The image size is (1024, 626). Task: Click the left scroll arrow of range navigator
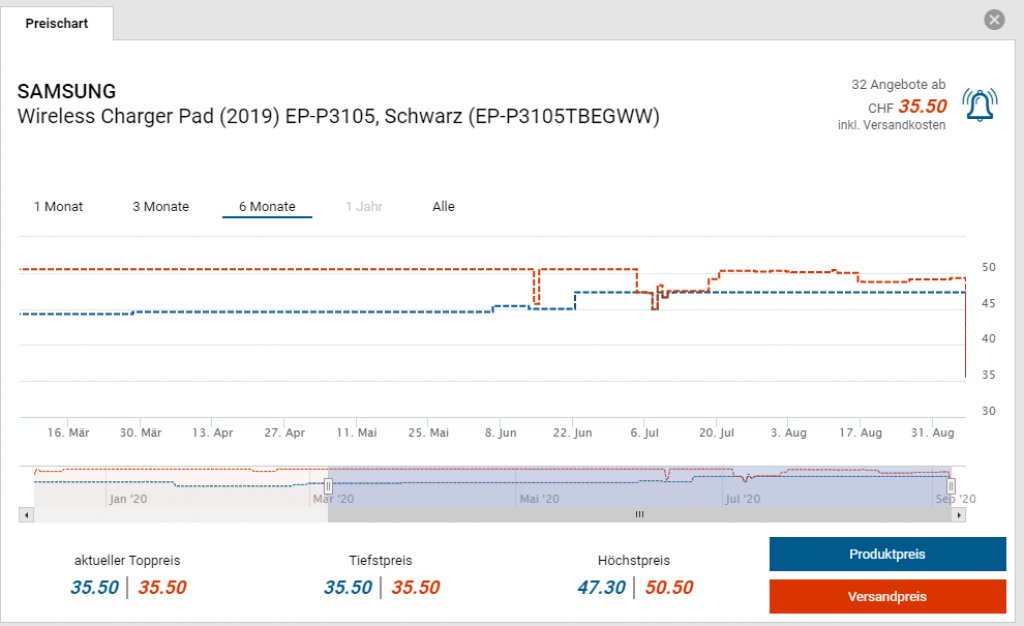pyautogui.click(x=26, y=515)
